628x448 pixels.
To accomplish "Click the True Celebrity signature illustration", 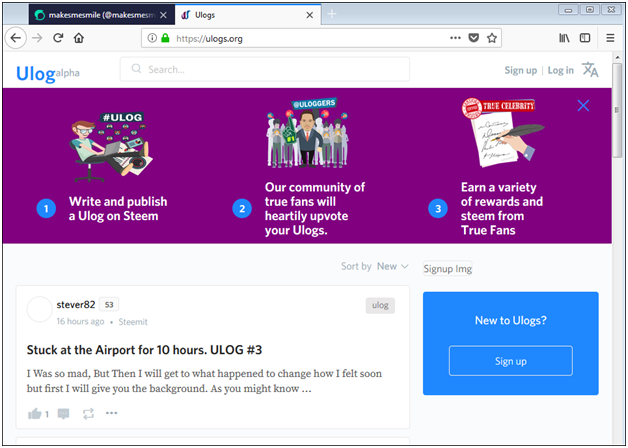I will coord(503,133).
